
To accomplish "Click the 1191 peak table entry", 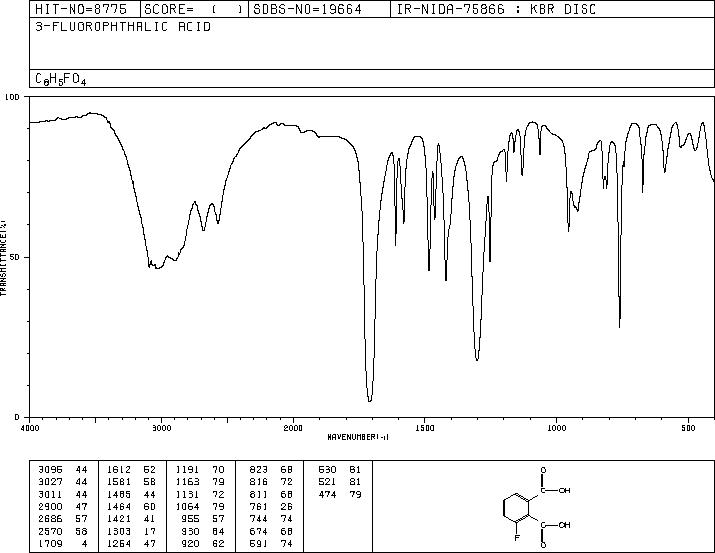I will (x=200, y=470).
